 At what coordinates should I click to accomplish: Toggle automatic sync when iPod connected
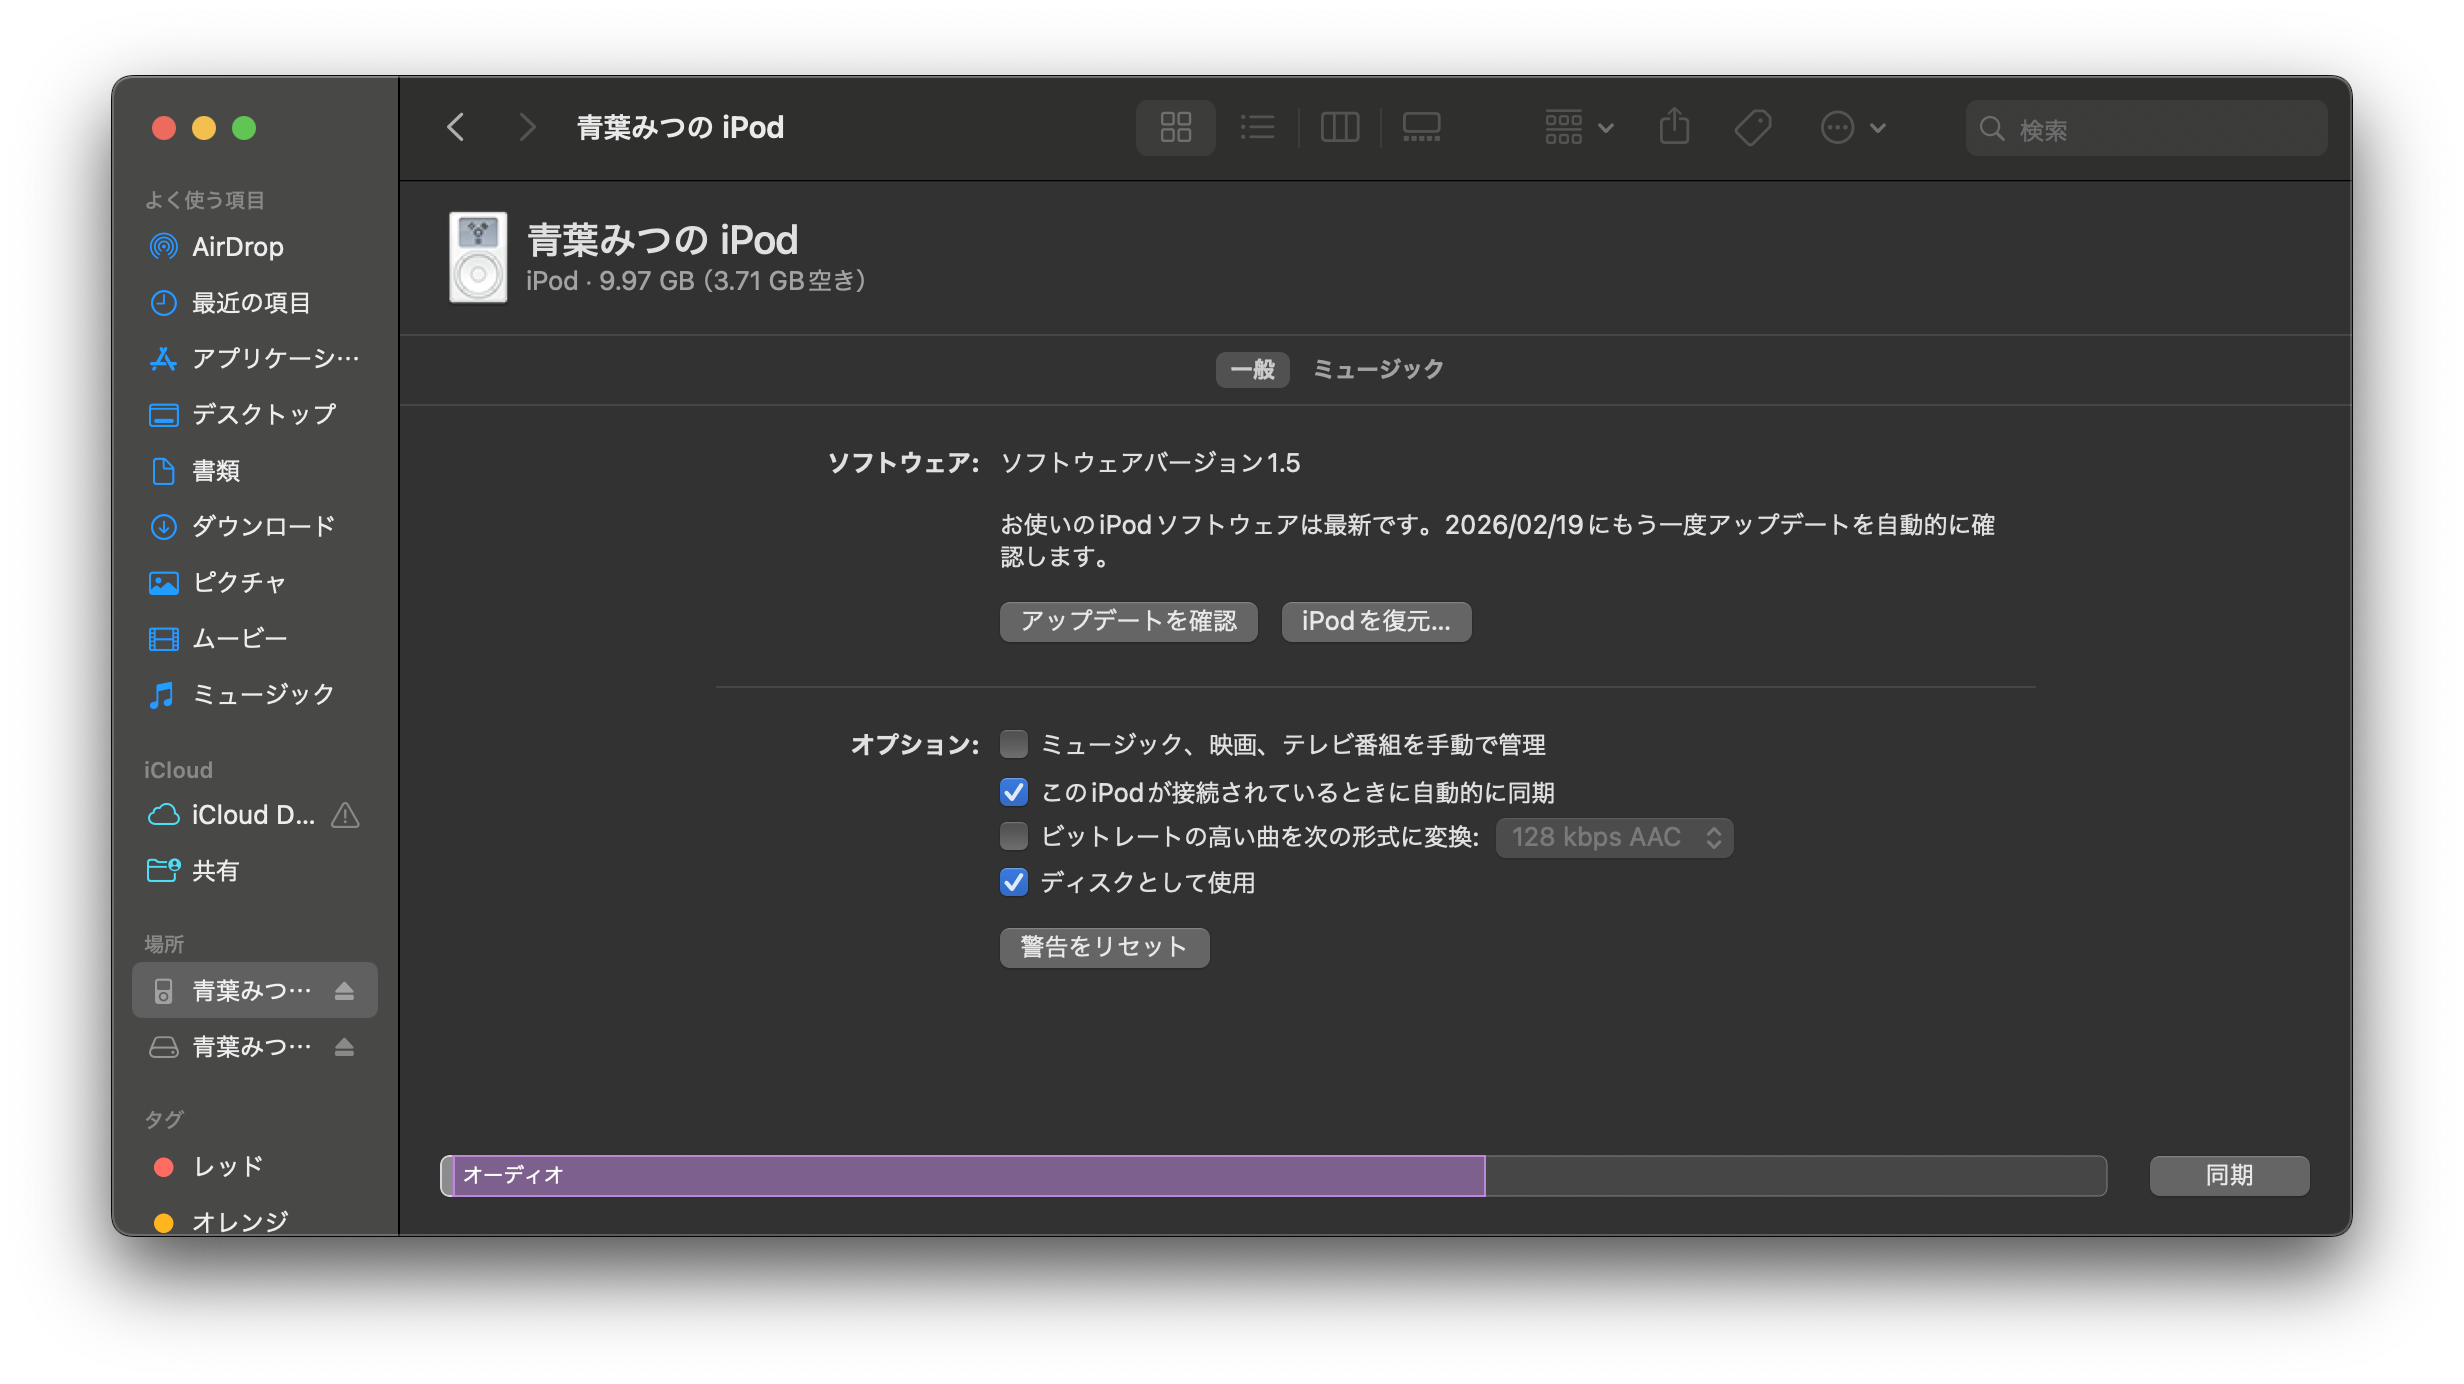pos(1014,792)
